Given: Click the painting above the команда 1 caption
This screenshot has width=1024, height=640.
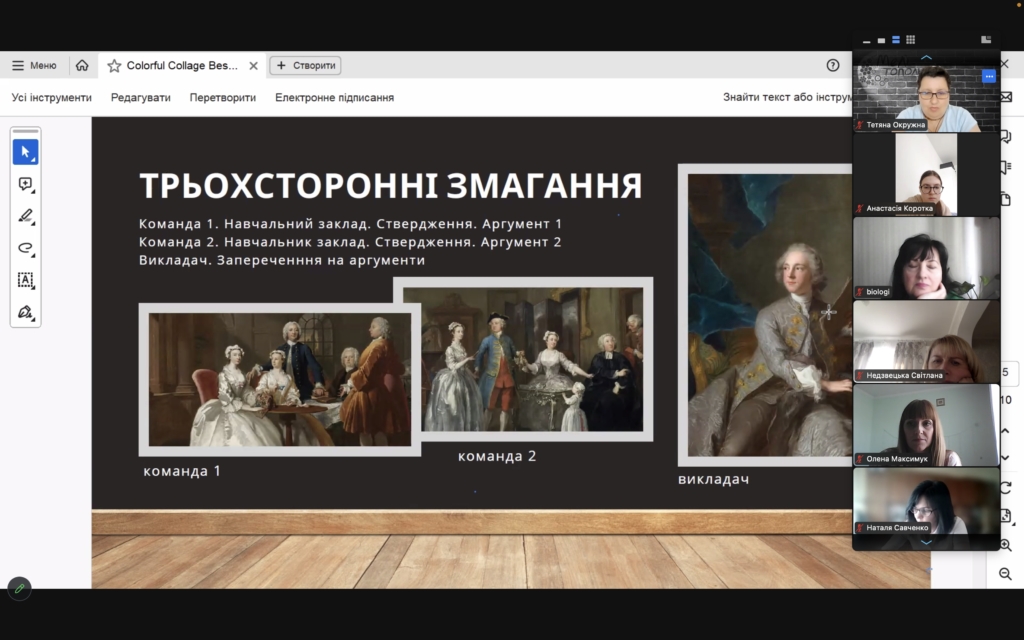Looking at the screenshot, I should click(x=280, y=379).
